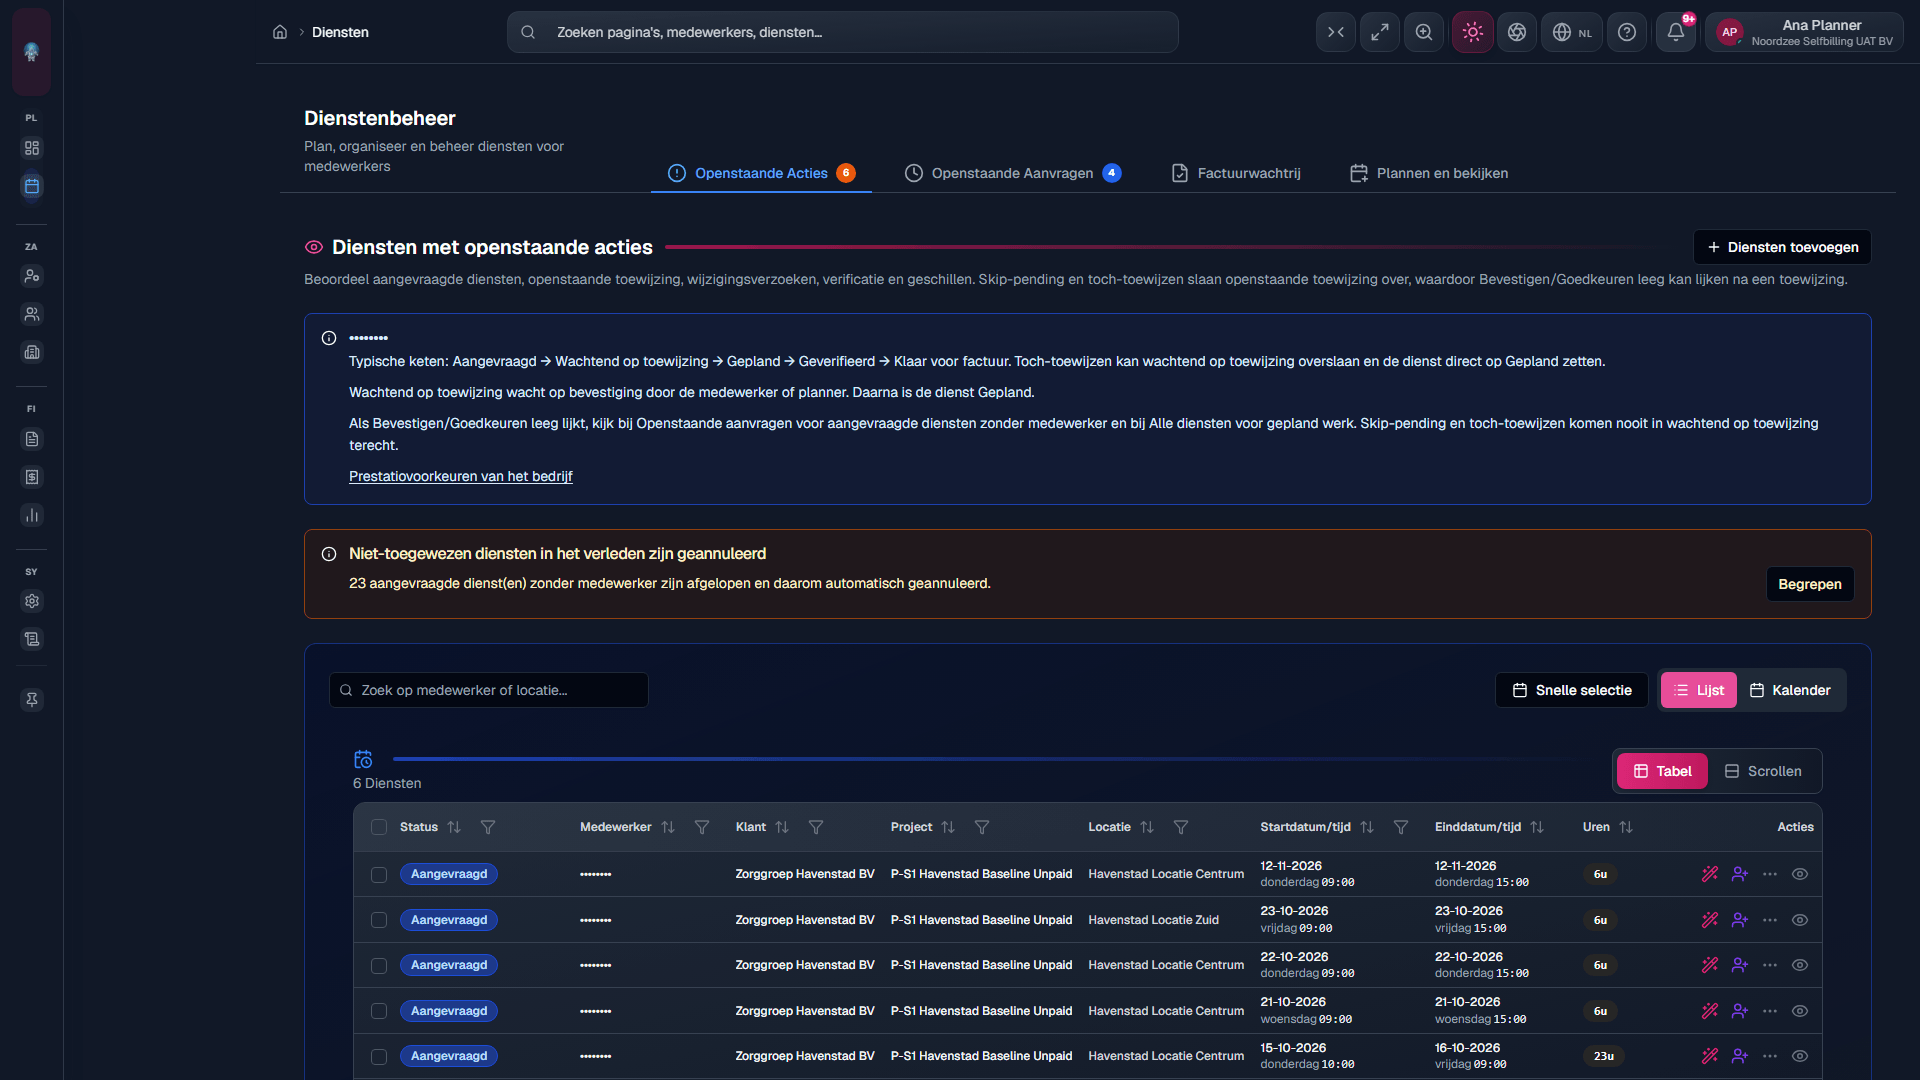Click magic wand icon on 12-11-2026 row

(1710, 874)
